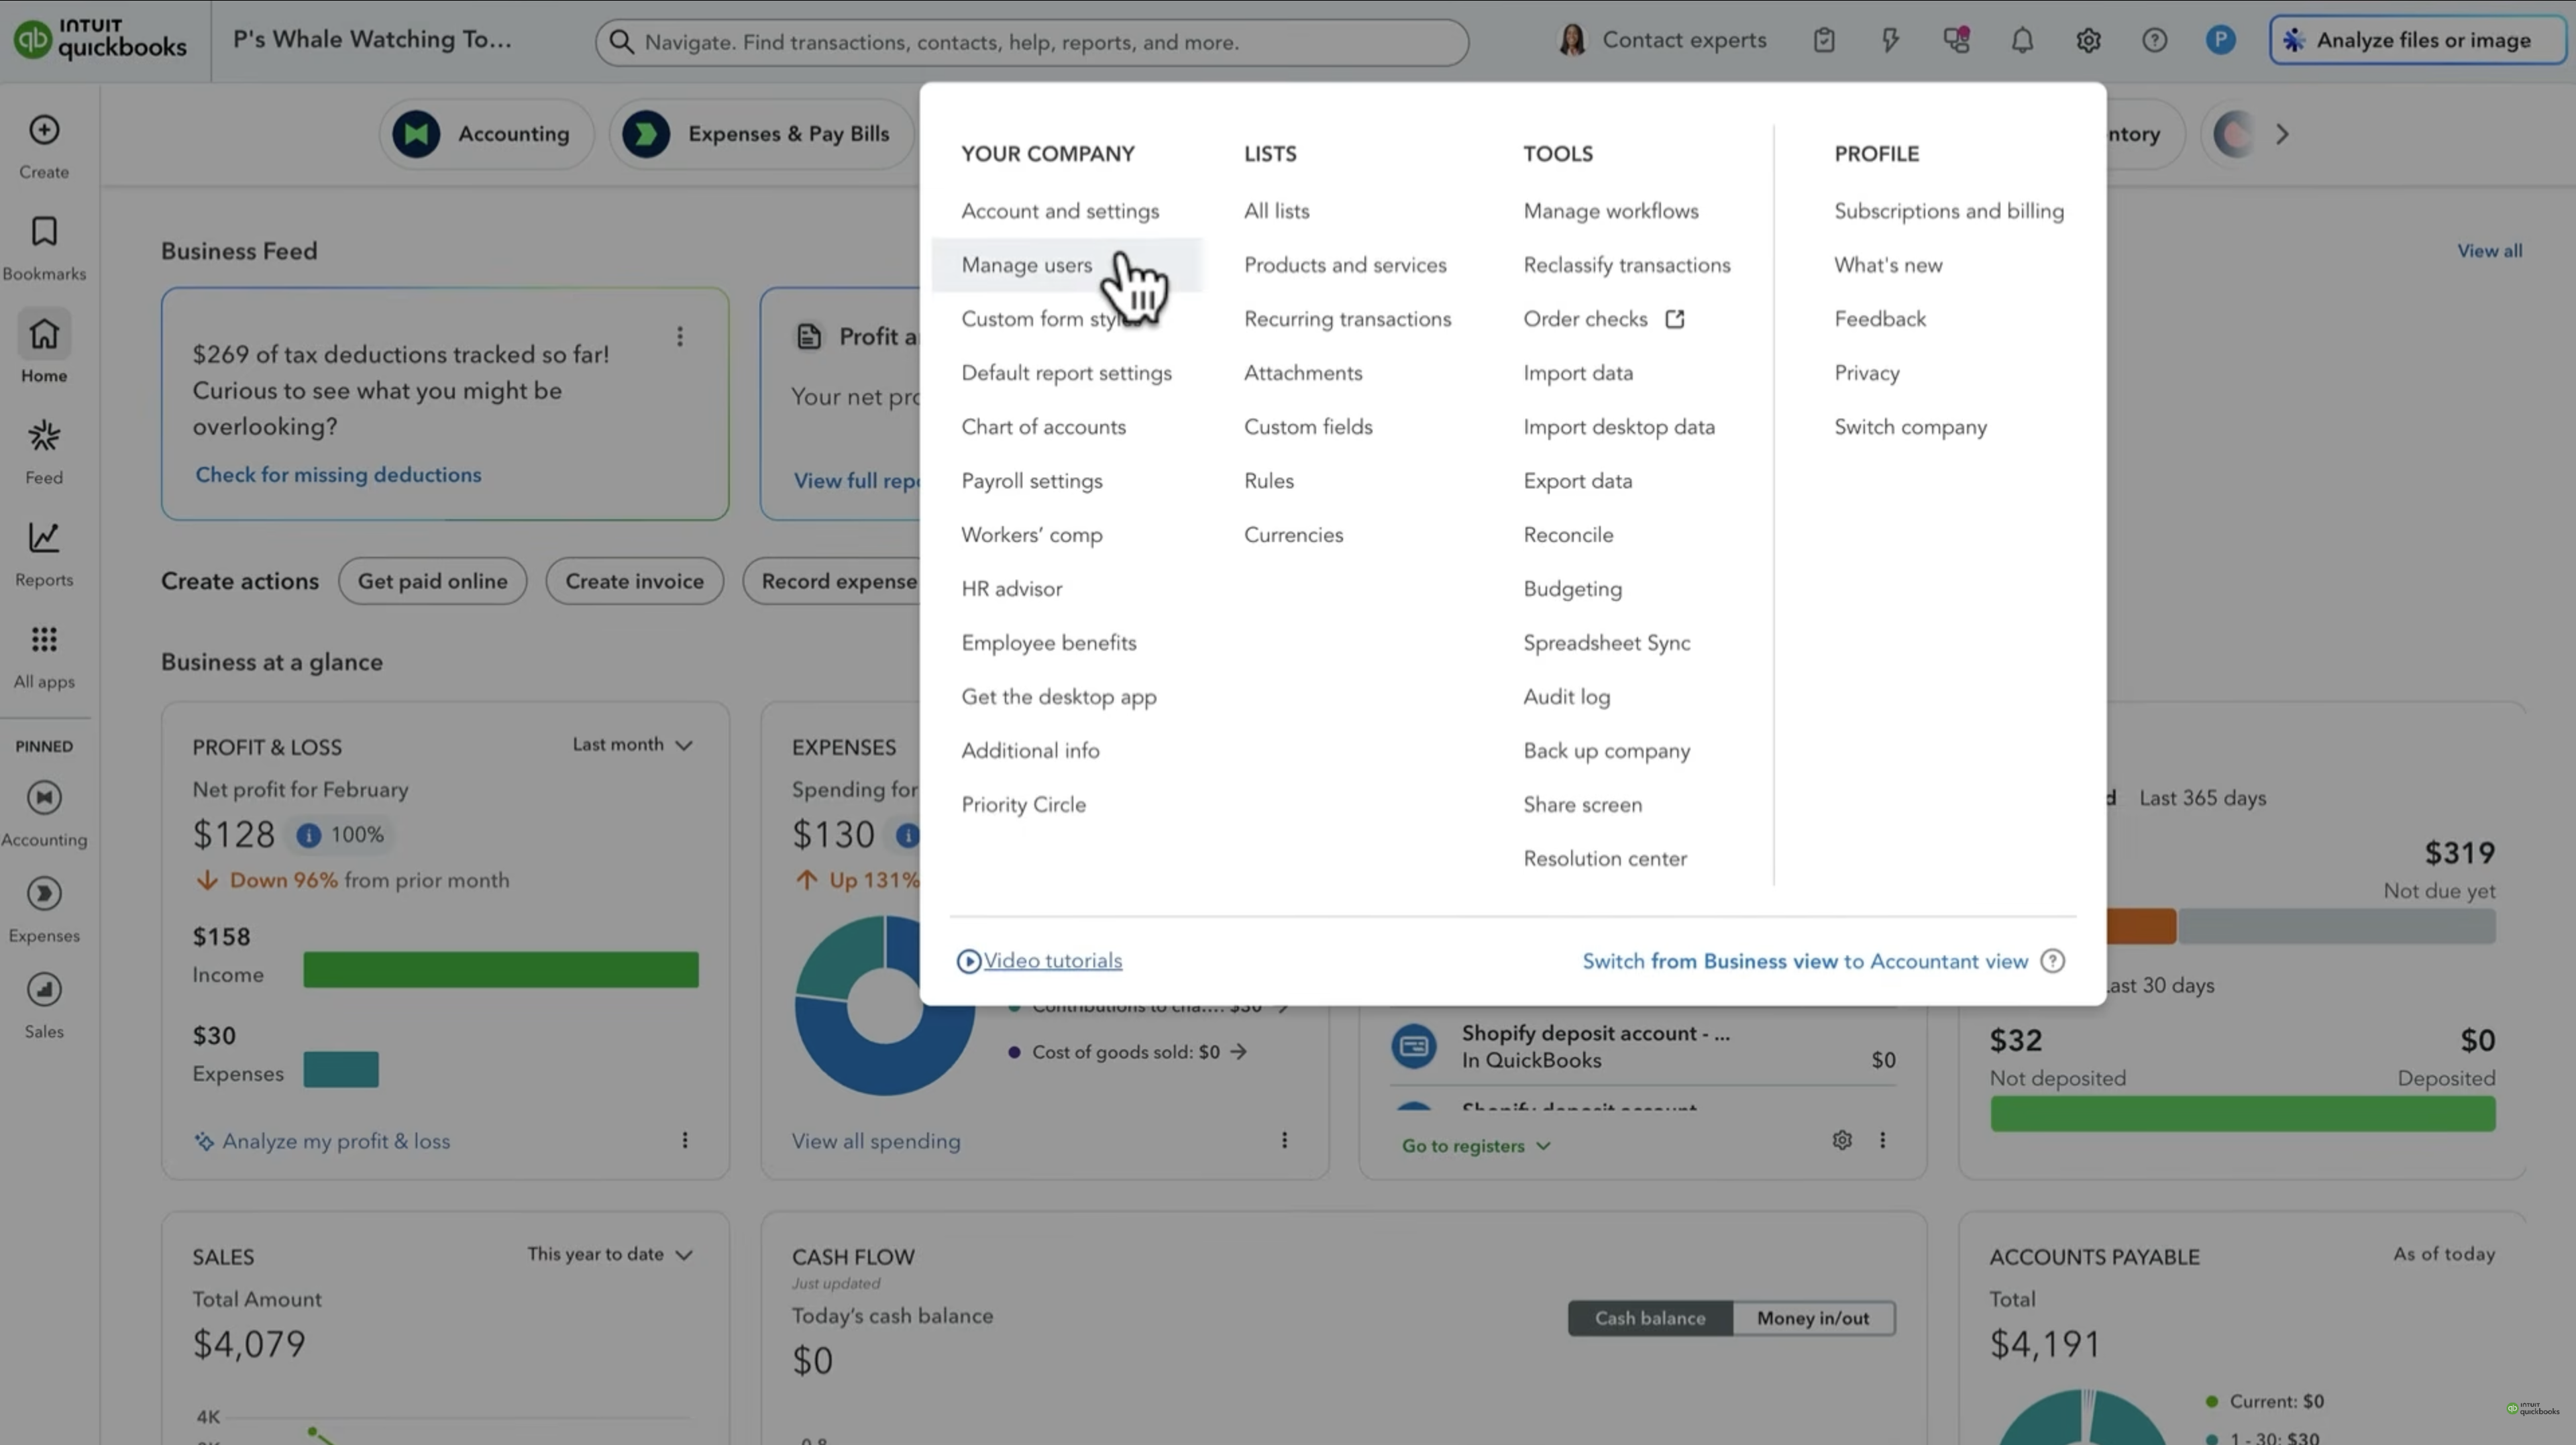
Task: Open pinned Sales sidebar icon
Action: click(44, 990)
